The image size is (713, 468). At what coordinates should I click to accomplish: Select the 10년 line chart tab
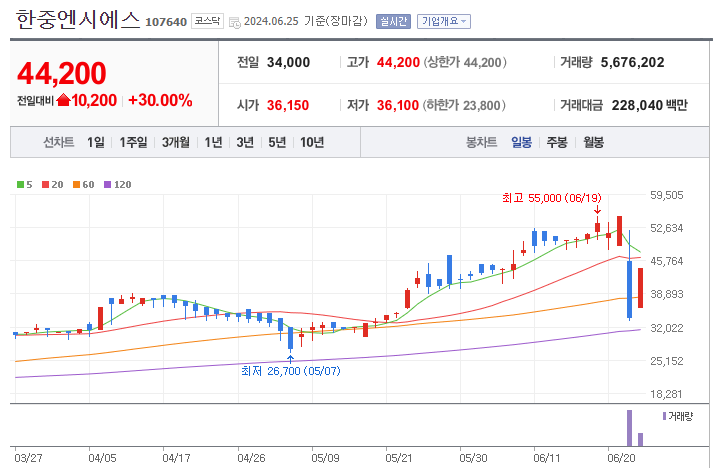point(312,142)
